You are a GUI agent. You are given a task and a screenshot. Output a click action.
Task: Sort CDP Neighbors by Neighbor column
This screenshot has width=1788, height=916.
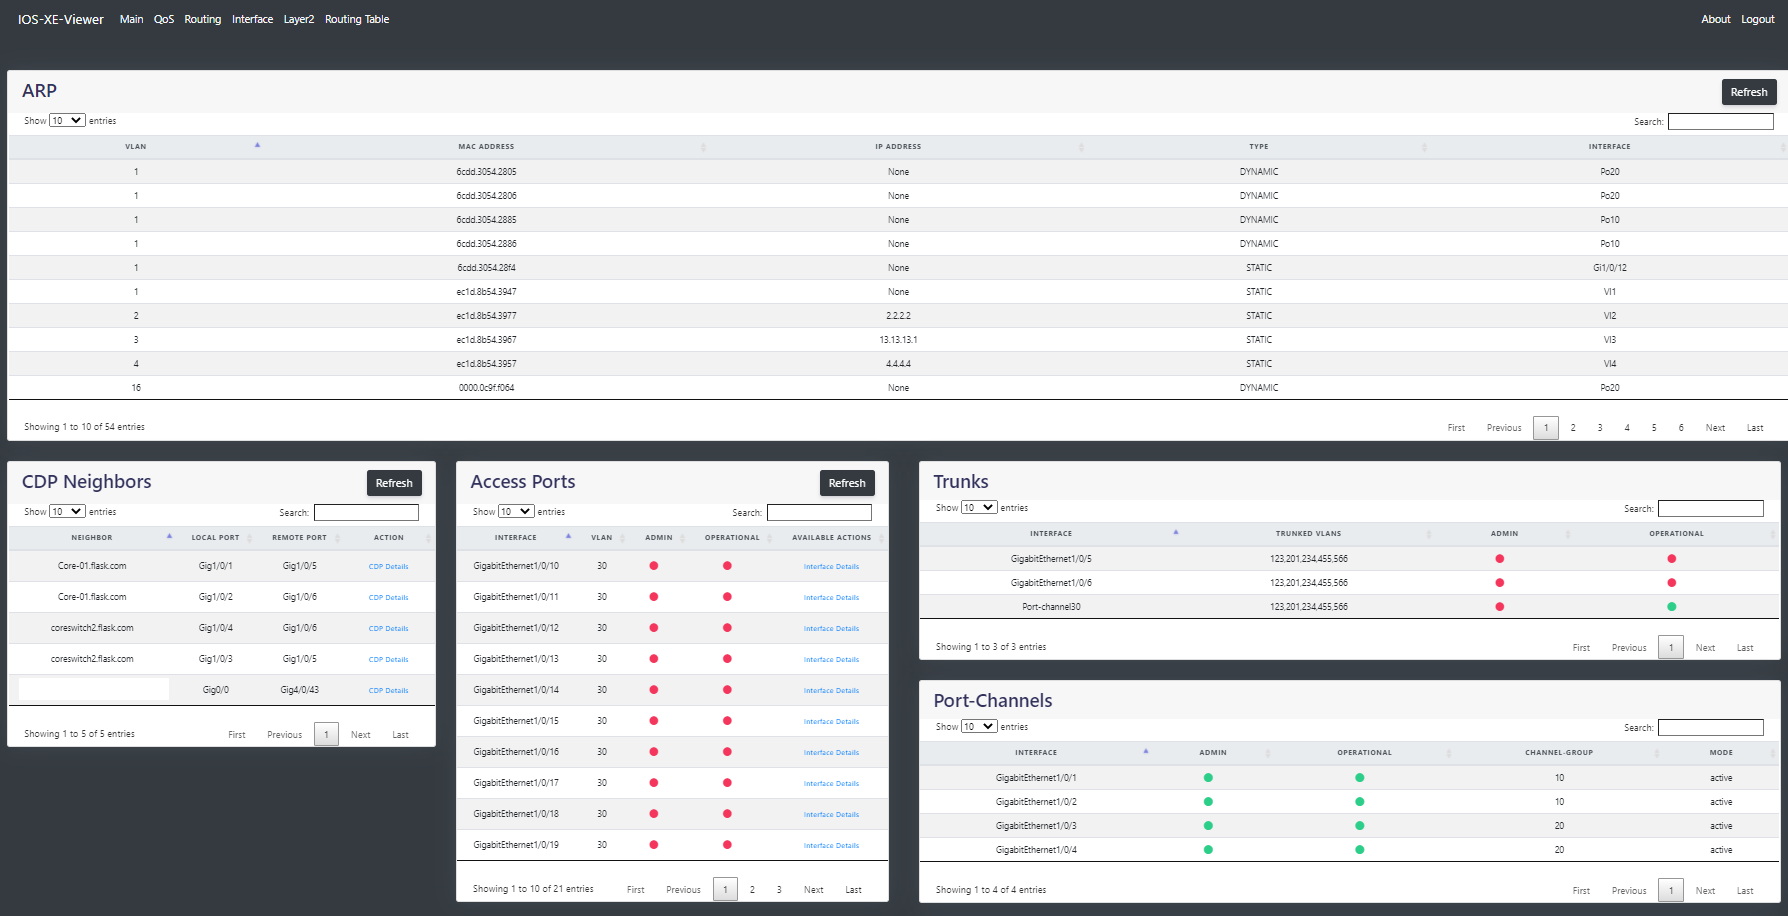pos(92,538)
